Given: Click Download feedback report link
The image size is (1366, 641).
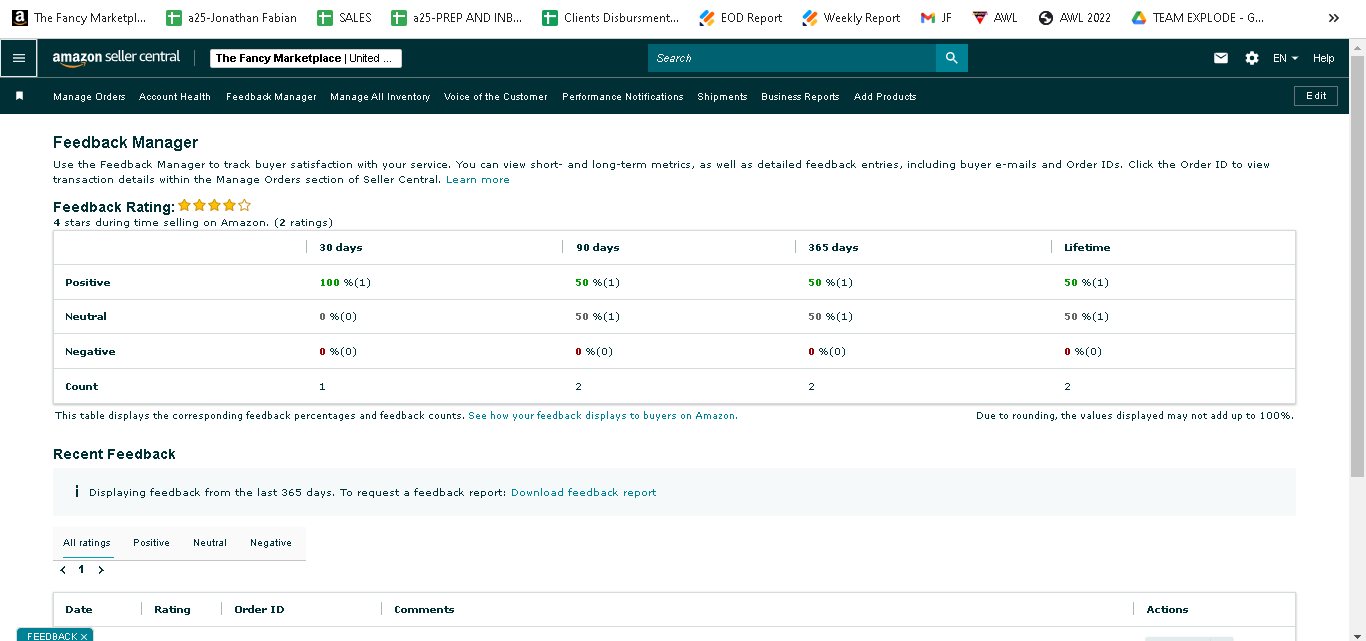Looking at the screenshot, I should coord(584,493).
